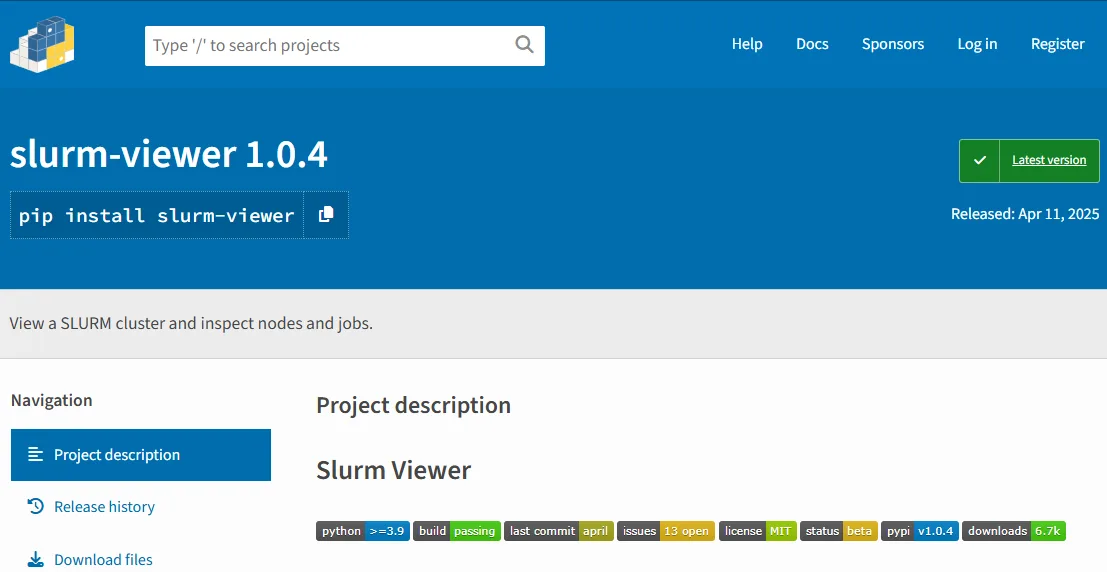Click the green checkmark beside Latest version
This screenshot has height=572, width=1107.
click(x=980, y=160)
